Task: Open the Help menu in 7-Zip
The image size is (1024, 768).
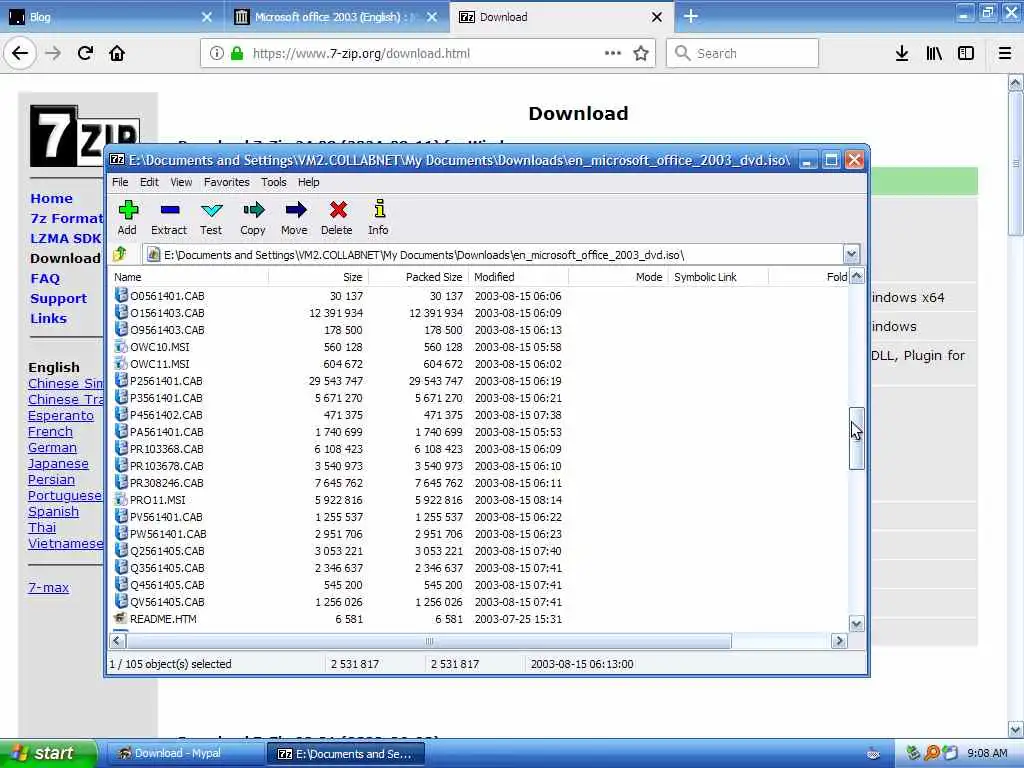Action: [308, 182]
